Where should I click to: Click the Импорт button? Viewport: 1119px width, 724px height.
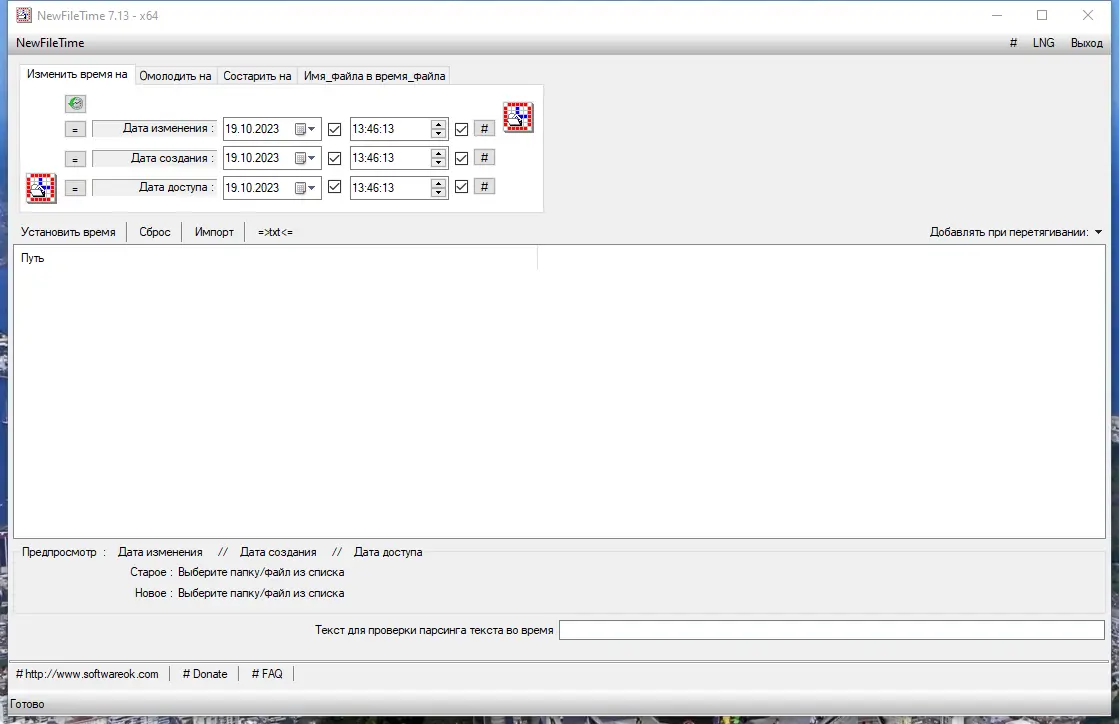[x=214, y=232]
